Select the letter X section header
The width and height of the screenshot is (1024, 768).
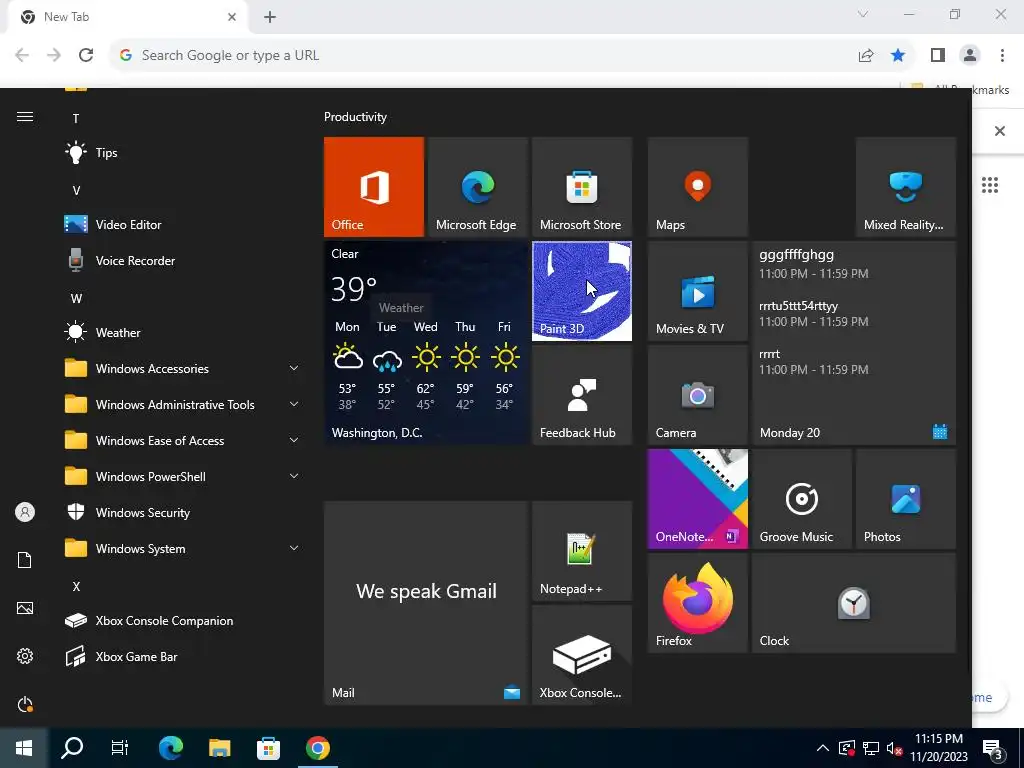click(76, 586)
